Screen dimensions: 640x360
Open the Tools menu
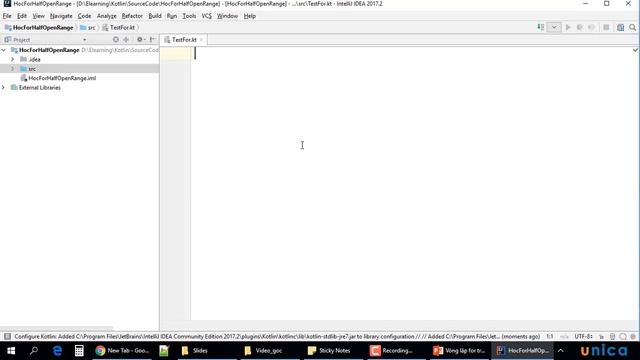pyautogui.click(x=189, y=16)
